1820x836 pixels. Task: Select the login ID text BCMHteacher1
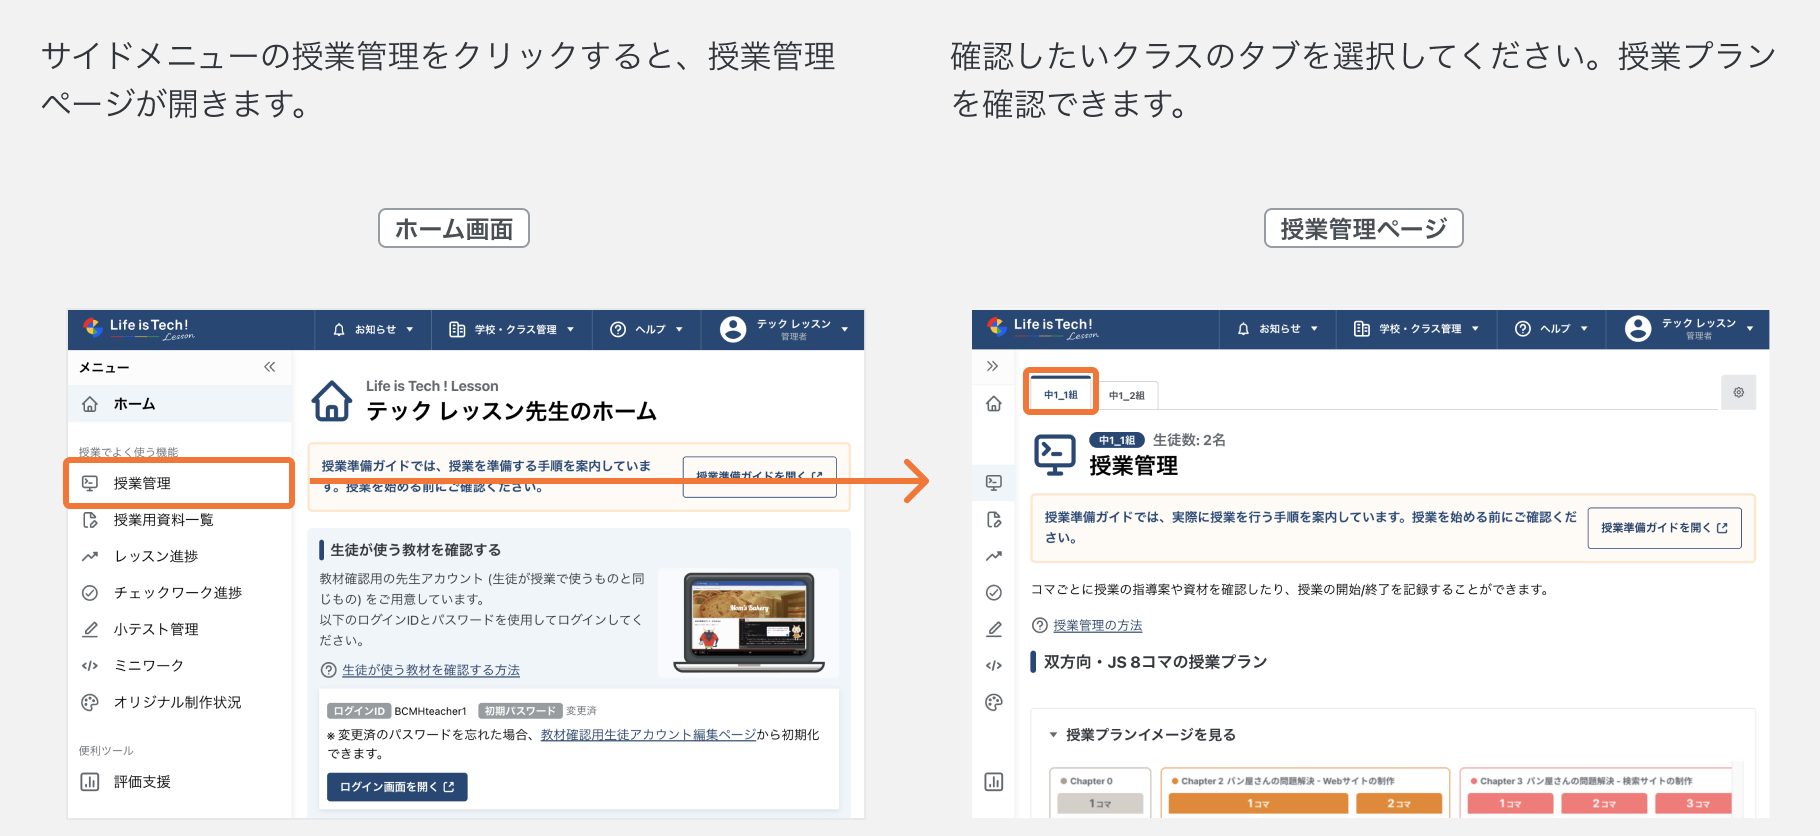430,711
